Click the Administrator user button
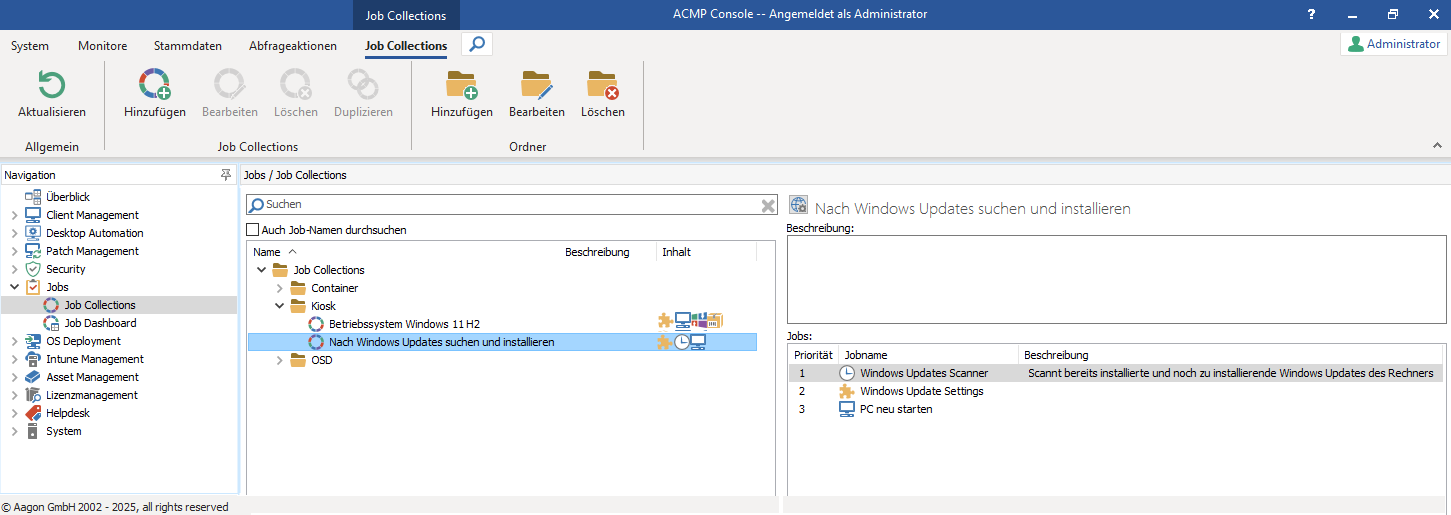Screen dimensions: 1451x515 point(1393,44)
